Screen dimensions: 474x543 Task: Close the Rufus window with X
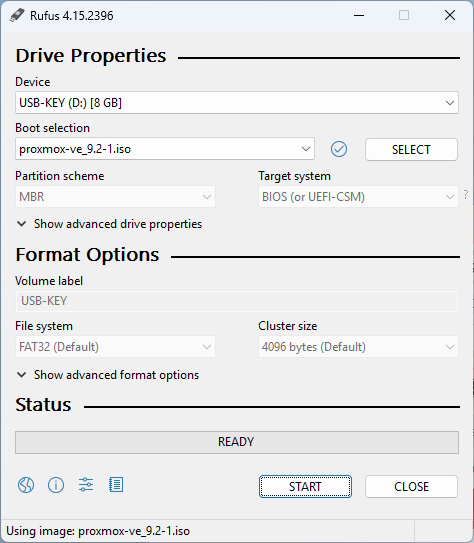pos(450,15)
